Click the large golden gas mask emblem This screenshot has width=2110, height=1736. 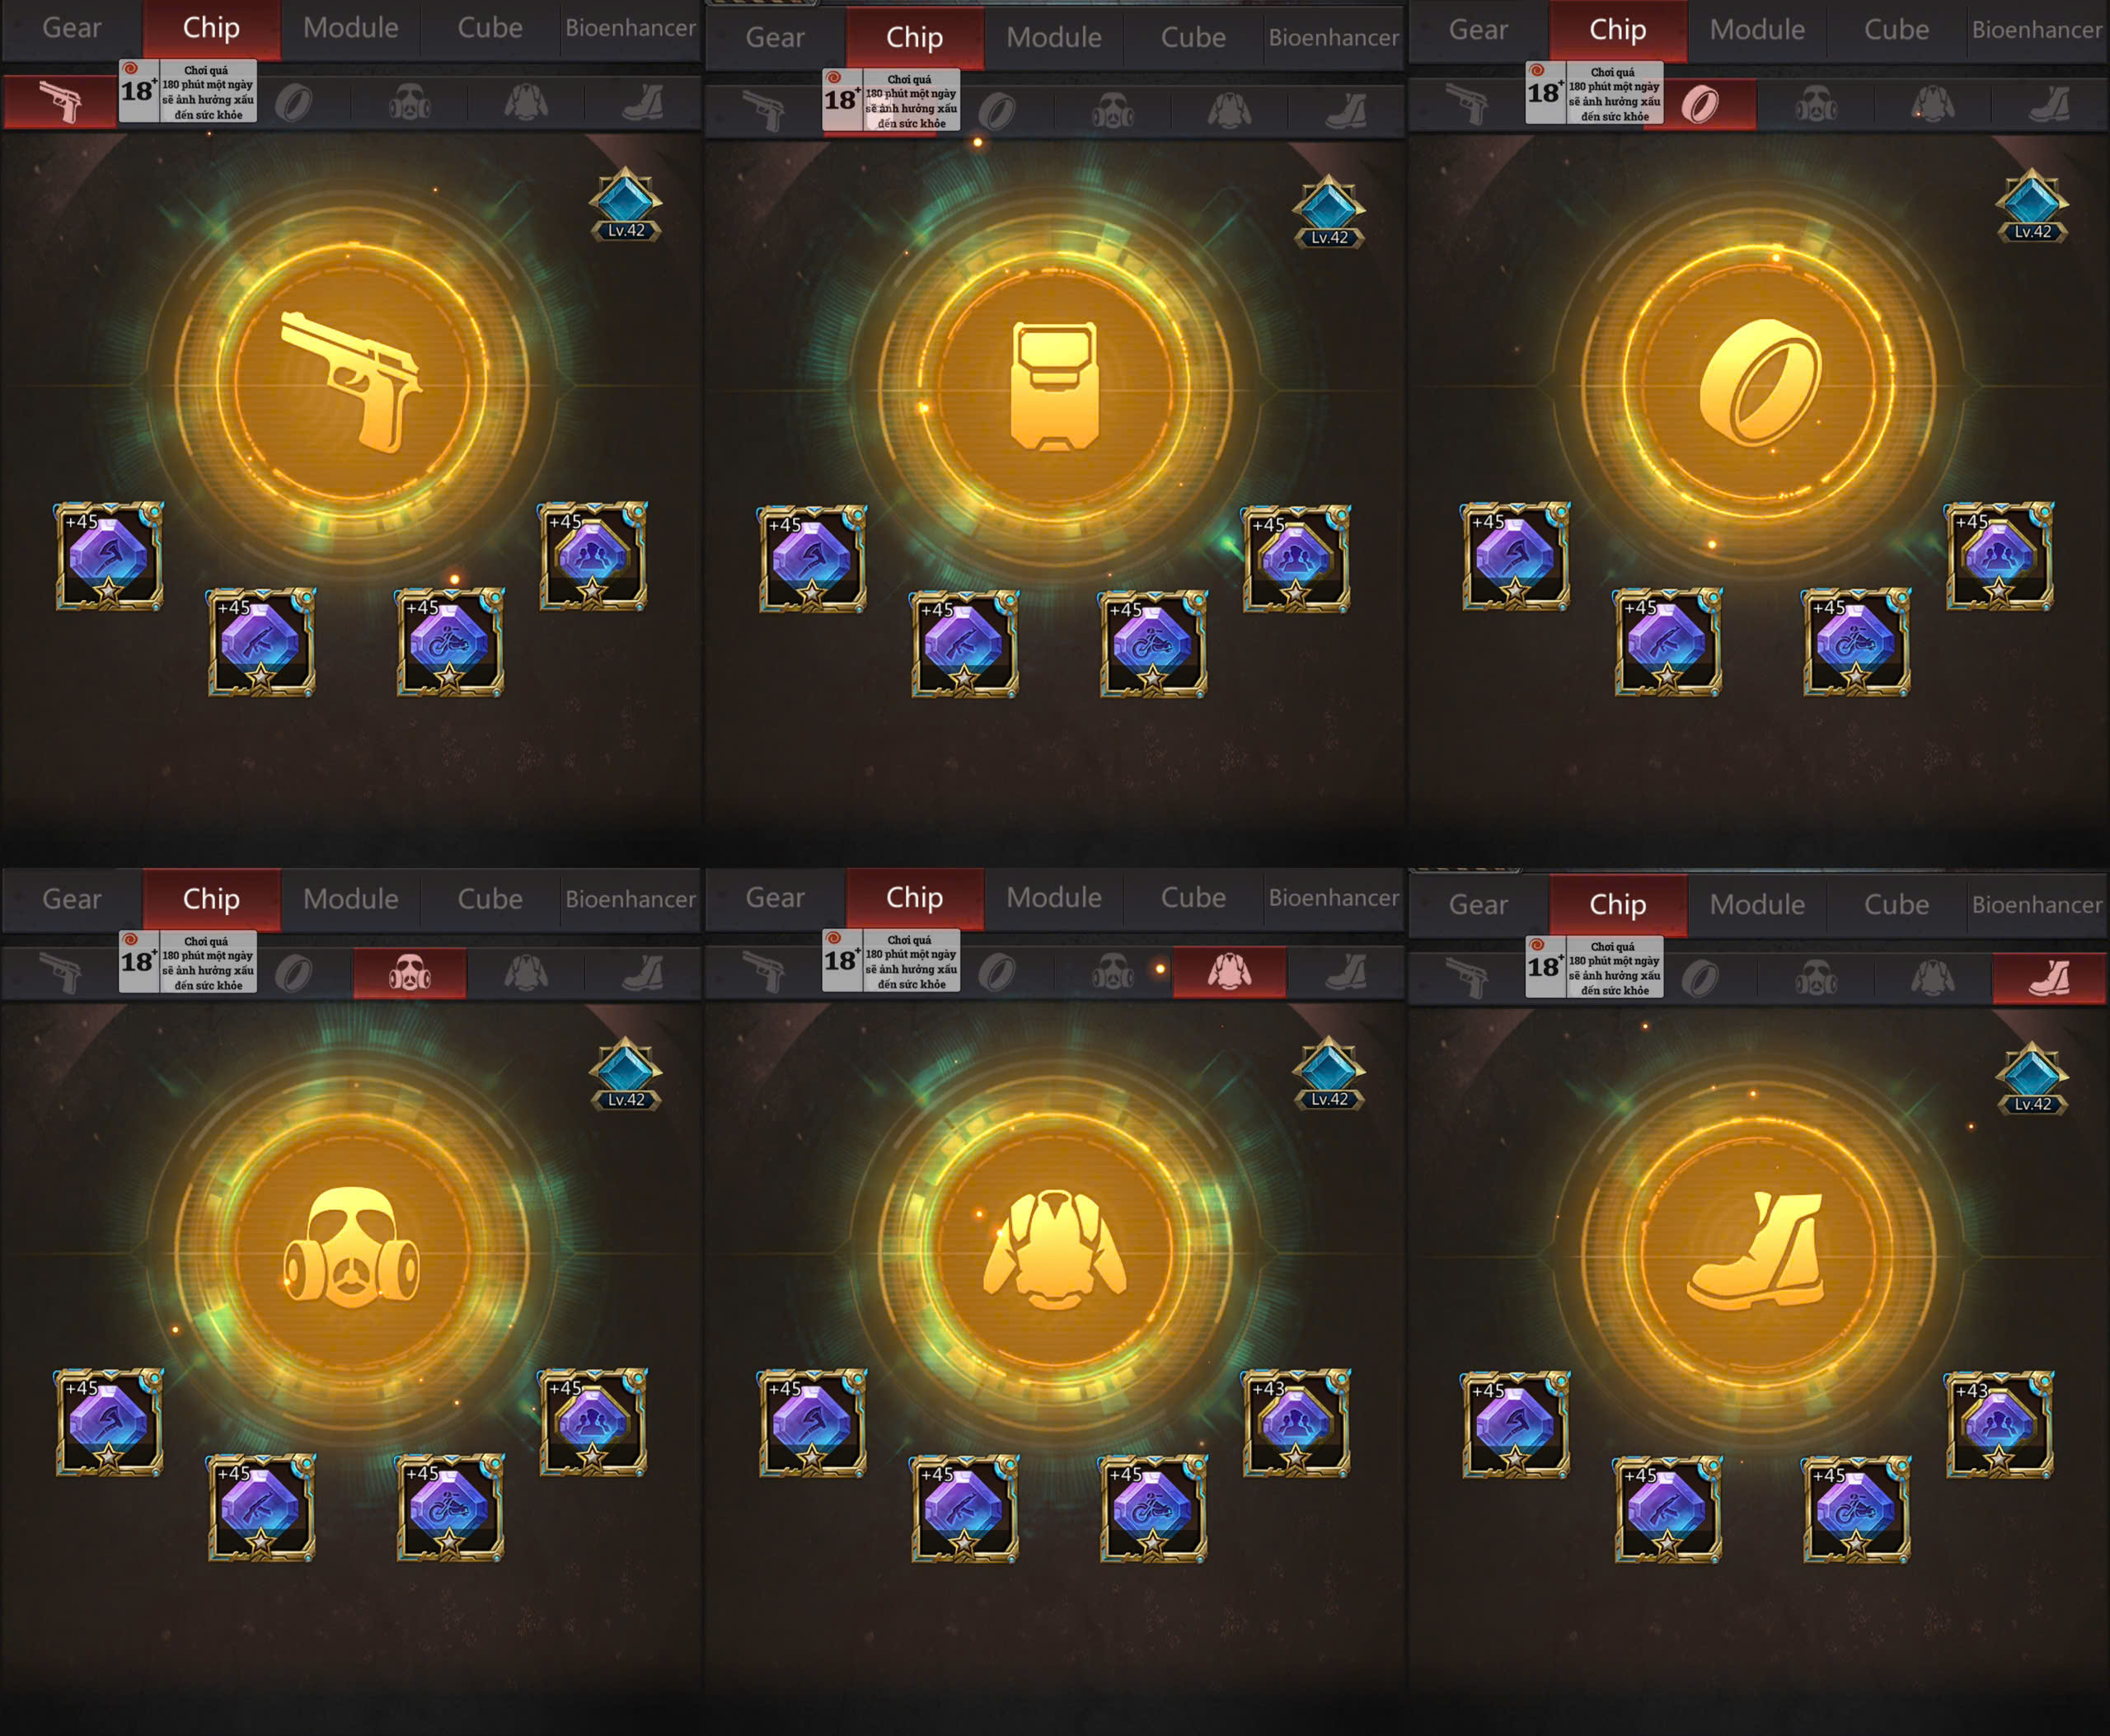click(x=352, y=1250)
